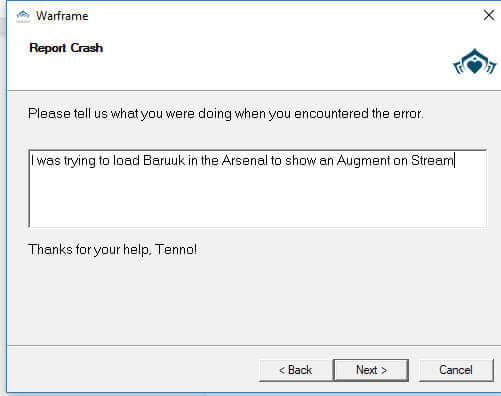Click the Warframe window title text
The height and width of the screenshot is (396, 501).
coord(62,16)
